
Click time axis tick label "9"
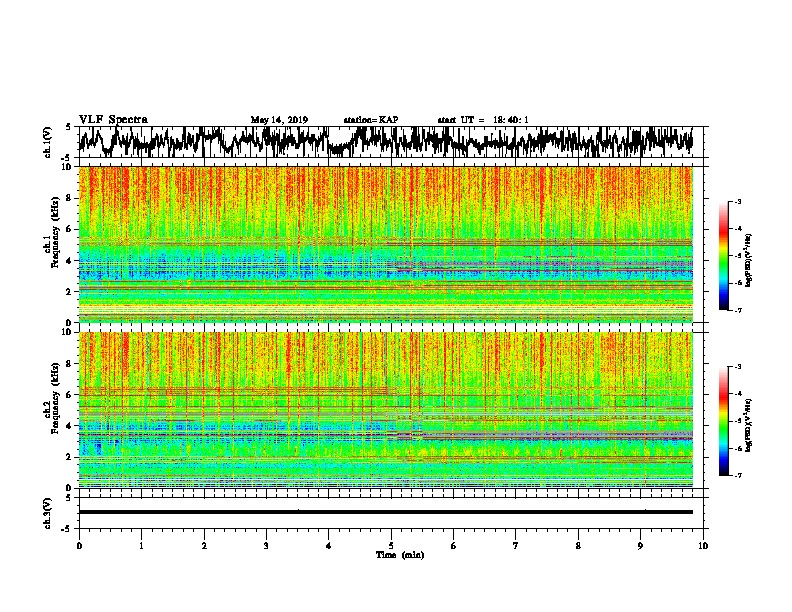[640, 546]
